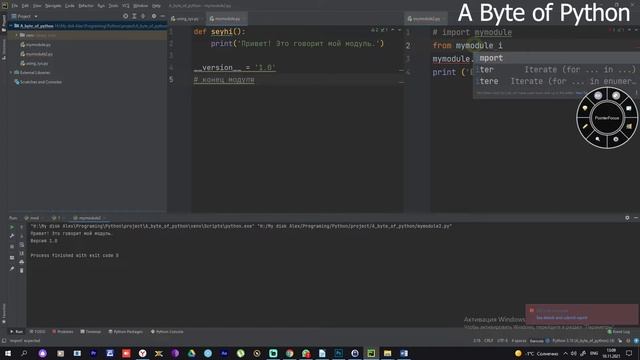Click Python 3.10 interpreter selector

pyautogui.click(x=583, y=341)
